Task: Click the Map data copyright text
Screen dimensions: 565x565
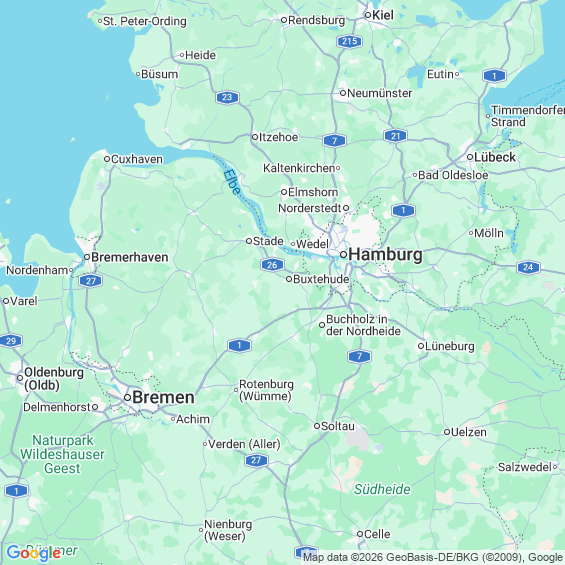Action: point(433,557)
